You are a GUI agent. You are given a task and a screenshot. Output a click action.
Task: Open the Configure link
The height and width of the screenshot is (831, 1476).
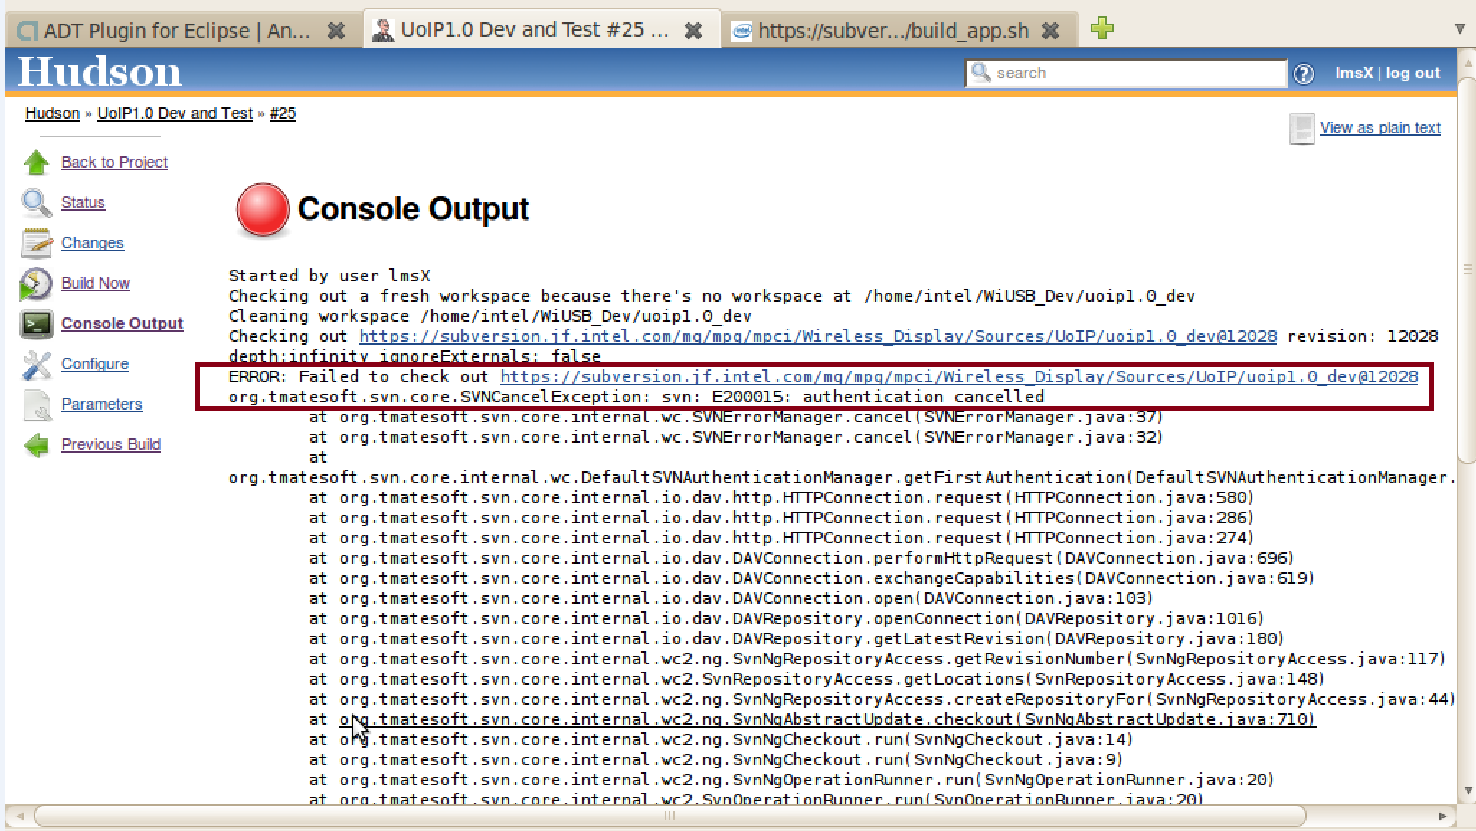(x=95, y=364)
